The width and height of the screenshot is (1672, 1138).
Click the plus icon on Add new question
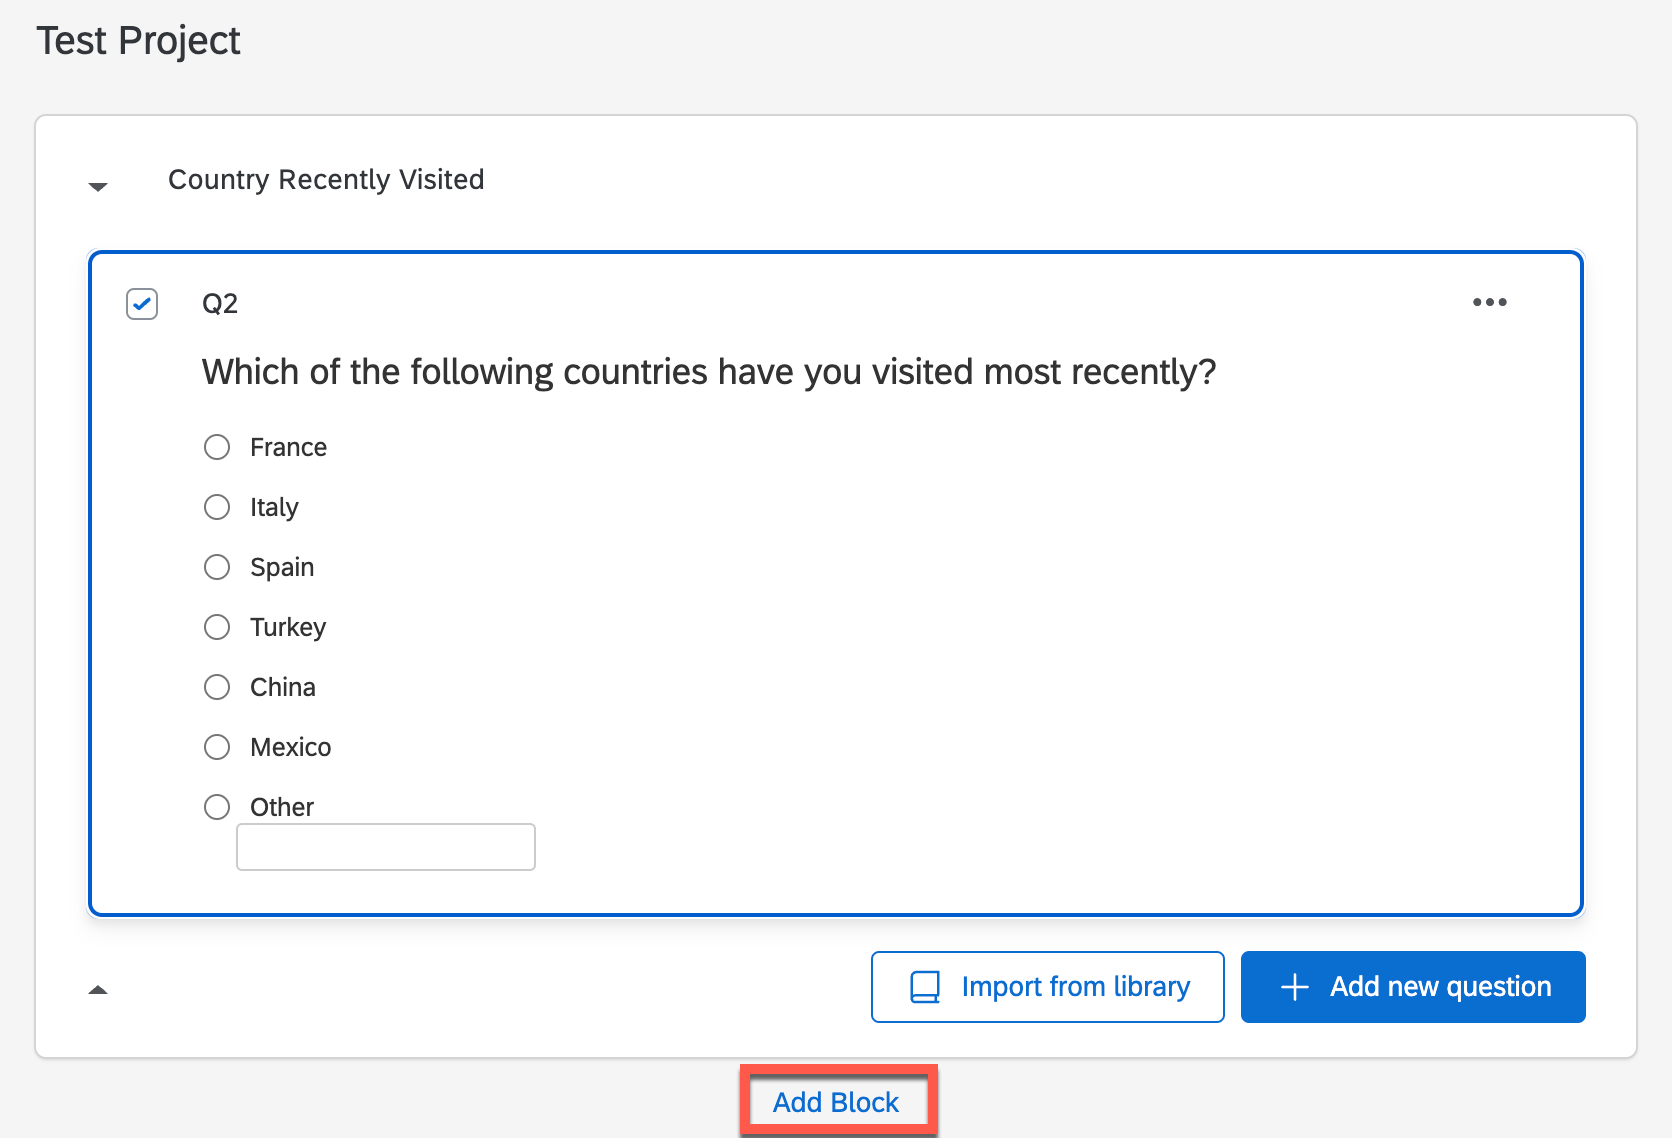(x=1295, y=987)
